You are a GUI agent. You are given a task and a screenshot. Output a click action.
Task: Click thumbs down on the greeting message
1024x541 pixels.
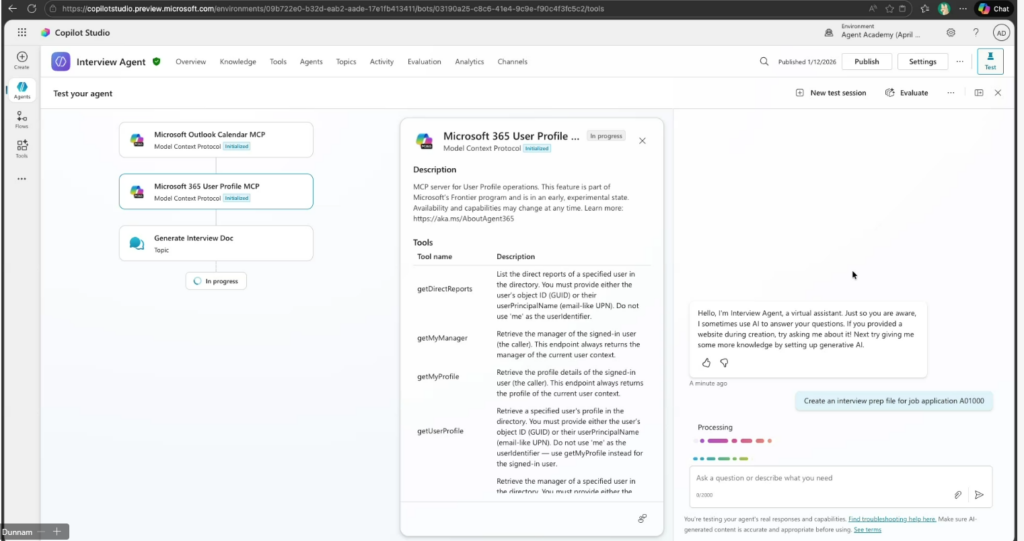point(724,362)
